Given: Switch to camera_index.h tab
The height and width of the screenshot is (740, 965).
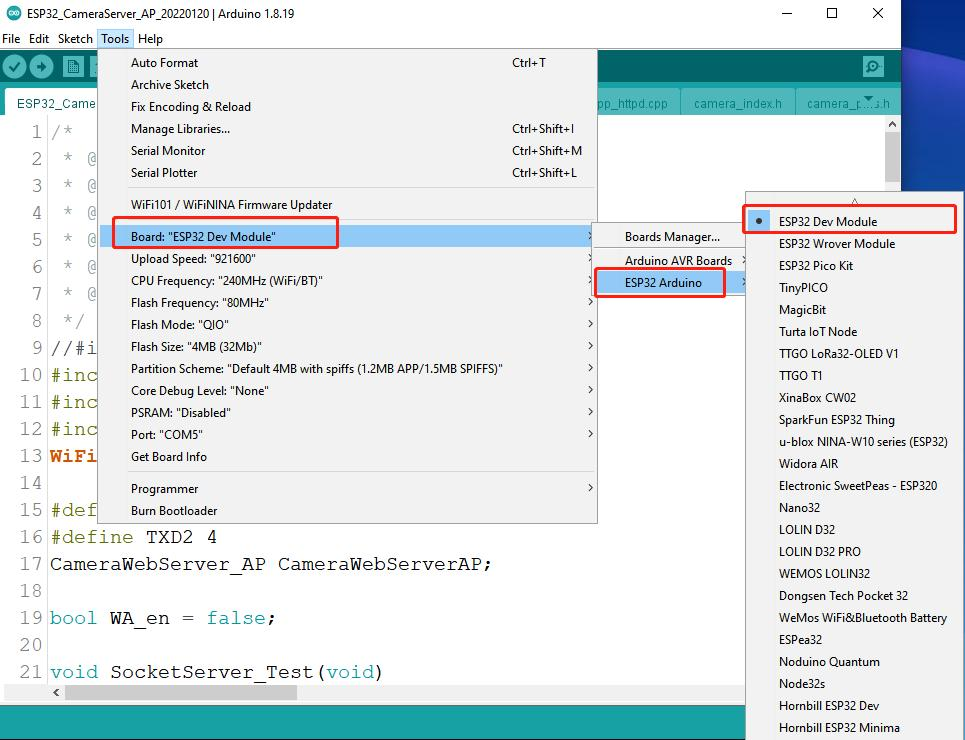Looking at the screenshot, I should 737,103.
